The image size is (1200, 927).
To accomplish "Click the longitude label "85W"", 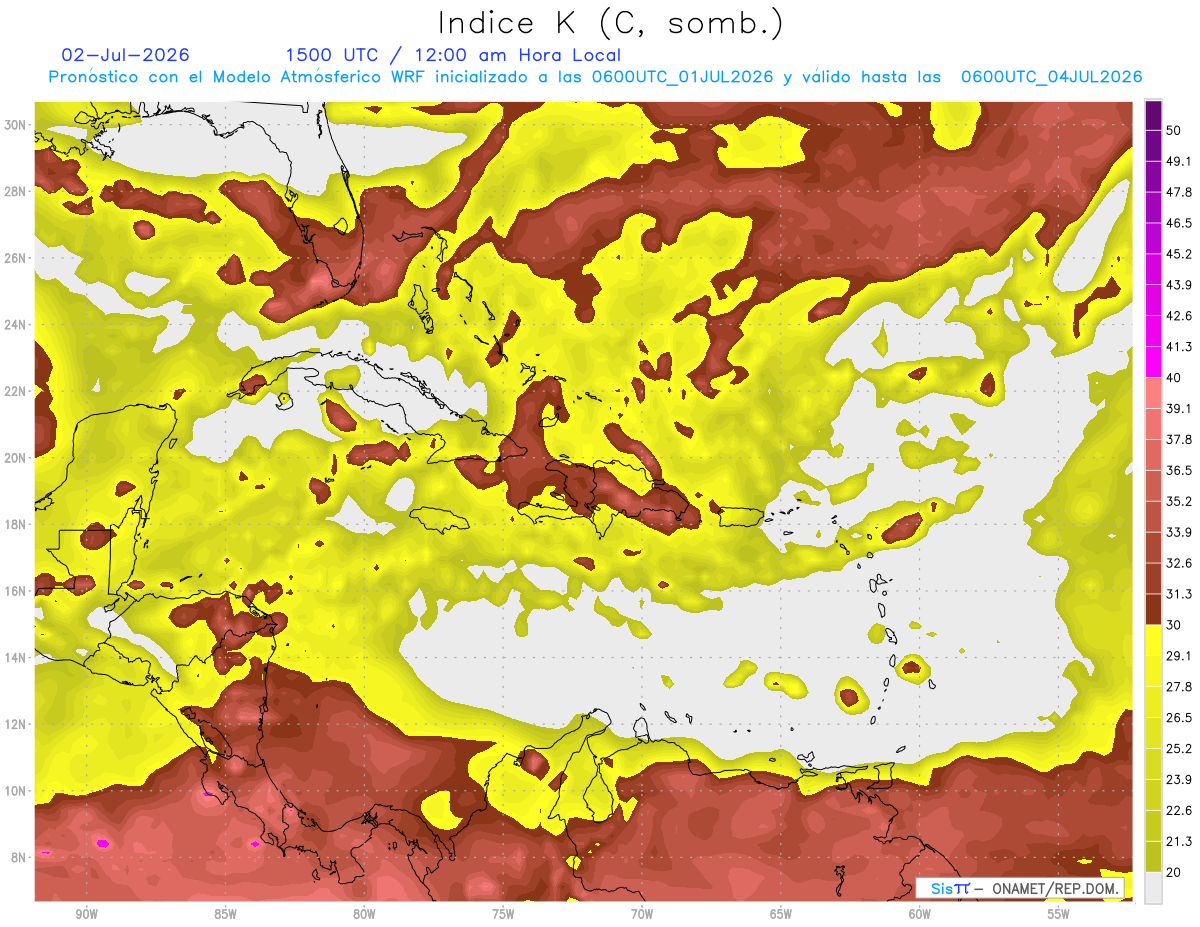I will [225, 915].
